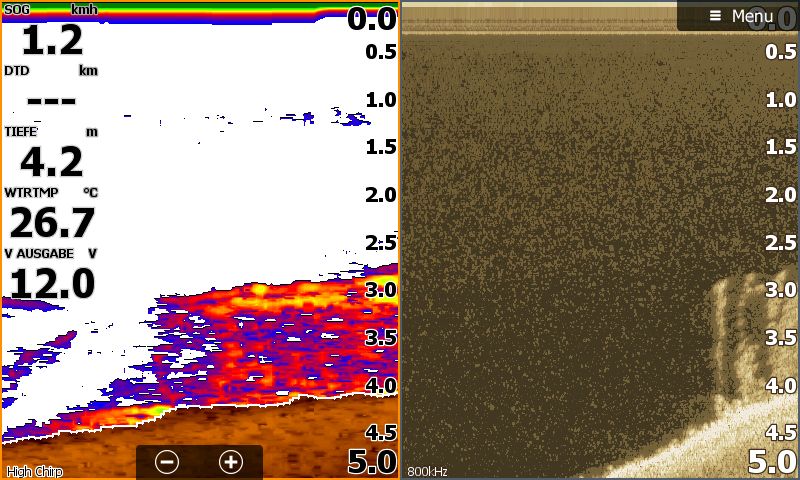Open the Menu by its text label
The width and height of the screenshot is (800, 480).
(751, 16)
